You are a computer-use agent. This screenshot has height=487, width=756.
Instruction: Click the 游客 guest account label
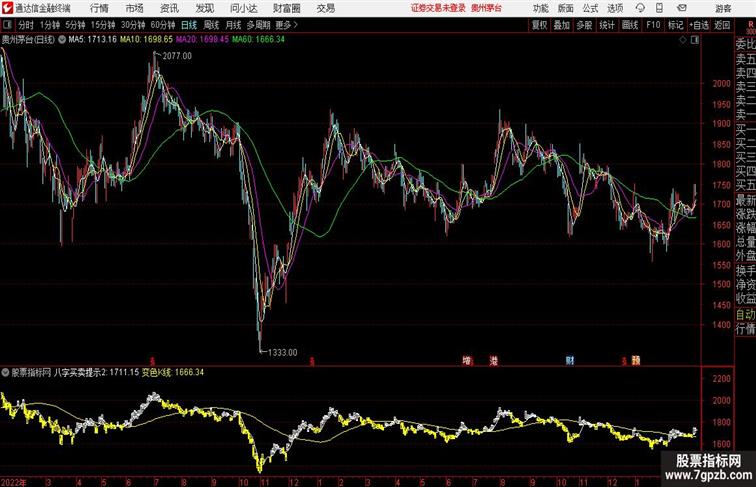click(x=723, y=8)
